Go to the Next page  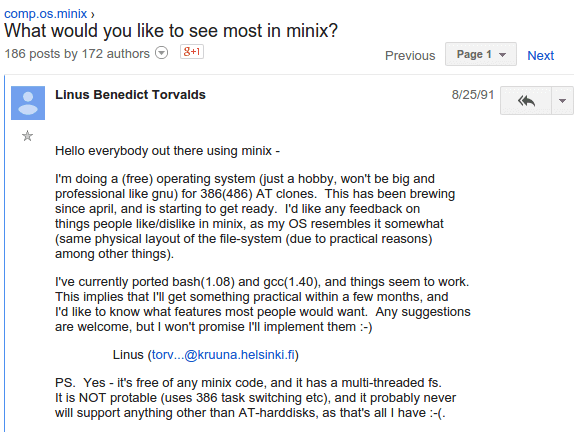(540, 55)
